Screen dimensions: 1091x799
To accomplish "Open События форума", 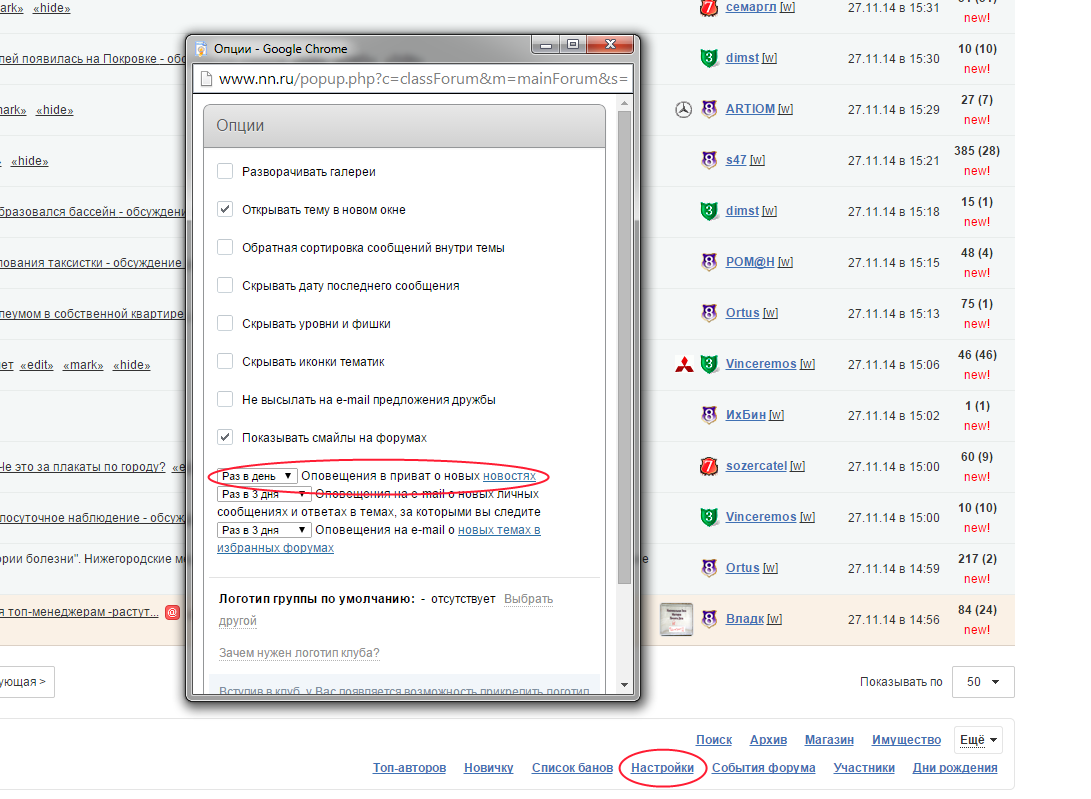I will (763, 768).
